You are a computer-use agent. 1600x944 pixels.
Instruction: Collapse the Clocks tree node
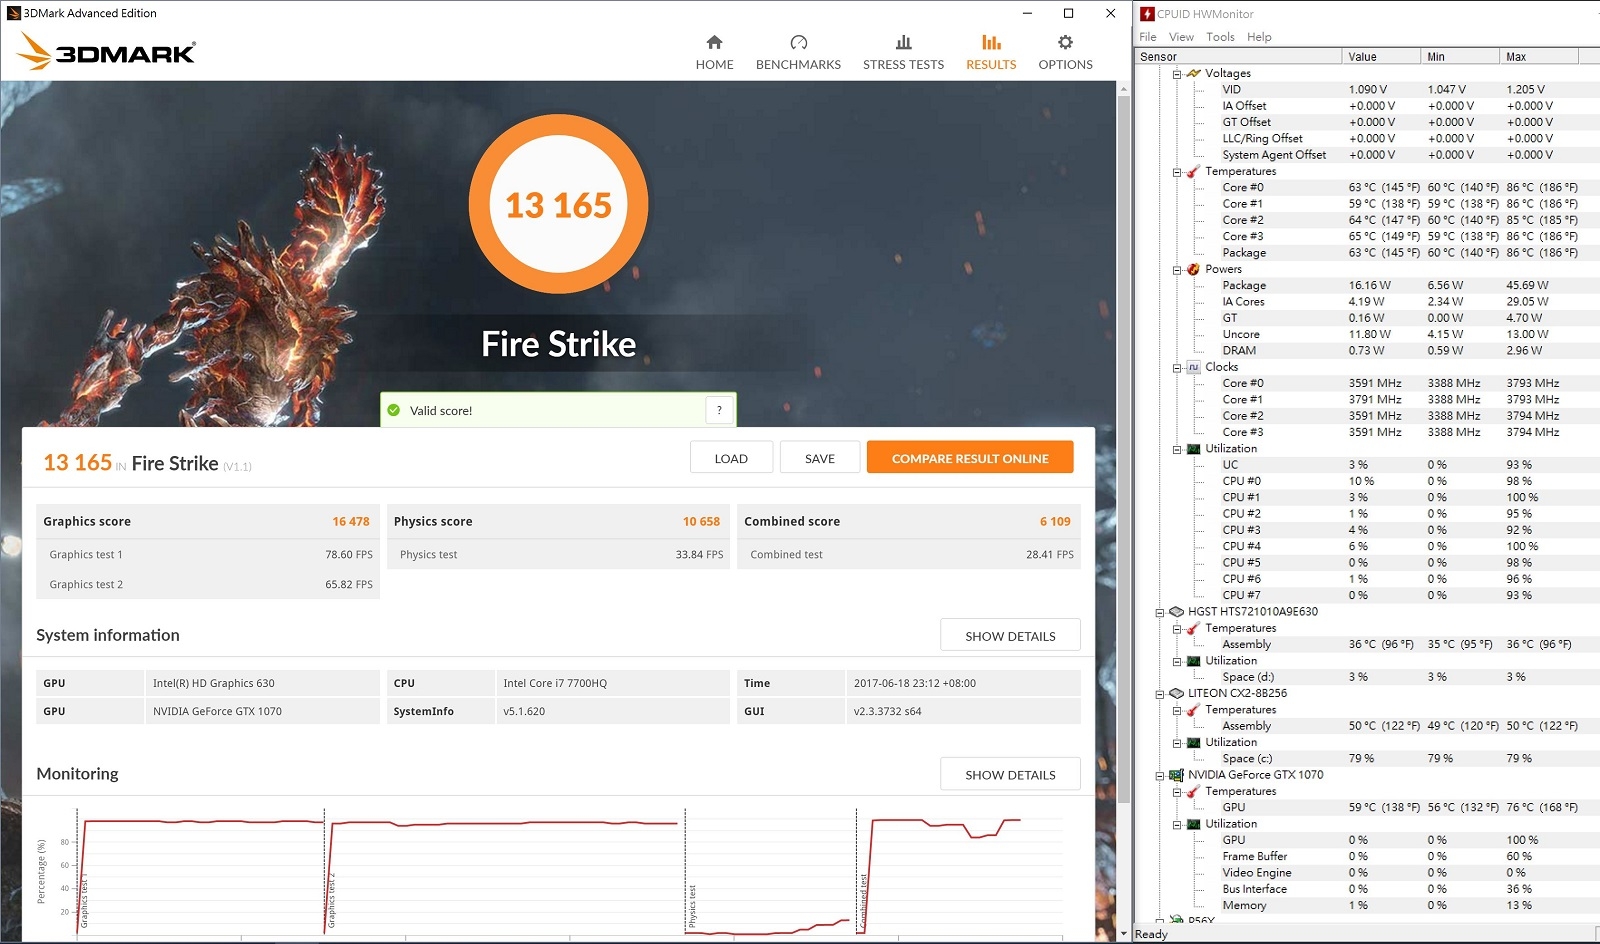pyautogui.click(x=1177, y=368)
